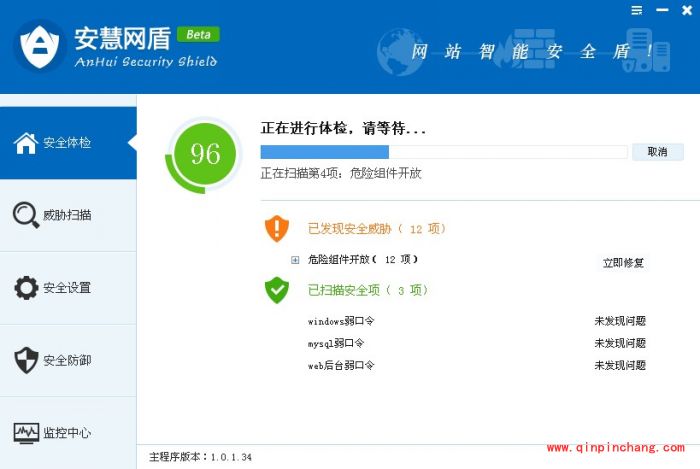The height and width of the screenshot is (469, 700).
Task: Expand the 危险组件开放 plus box
Action: point(295,260)
